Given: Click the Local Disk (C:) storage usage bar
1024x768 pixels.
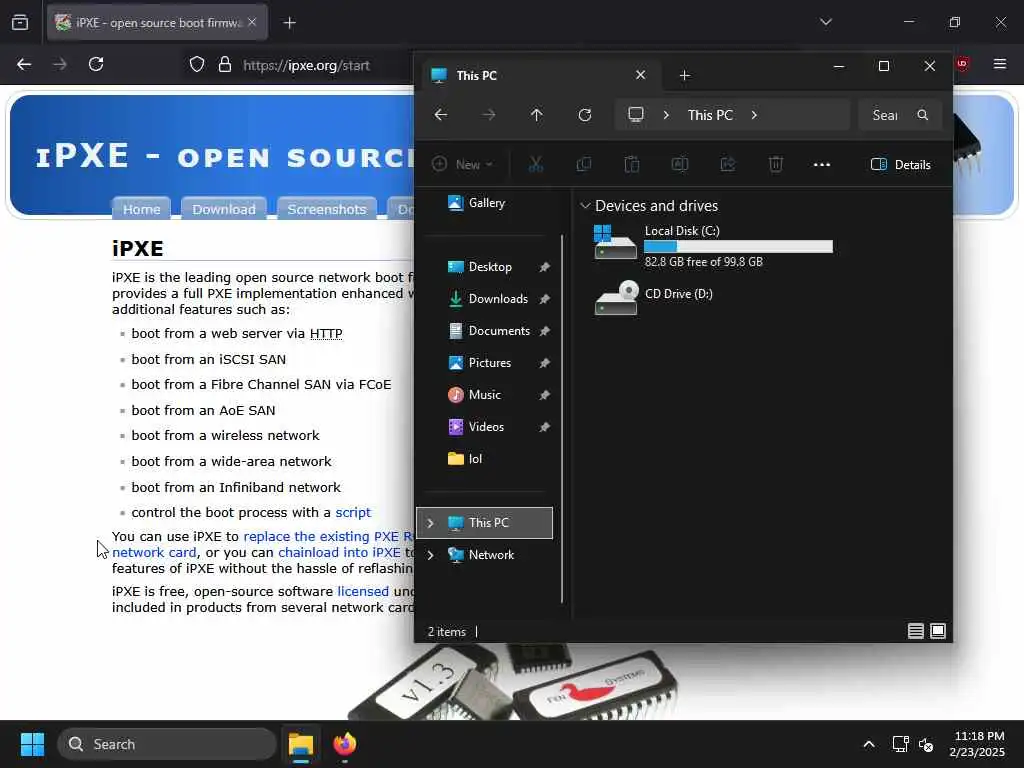Looking at the screenshot, I should tap(738, 246).
